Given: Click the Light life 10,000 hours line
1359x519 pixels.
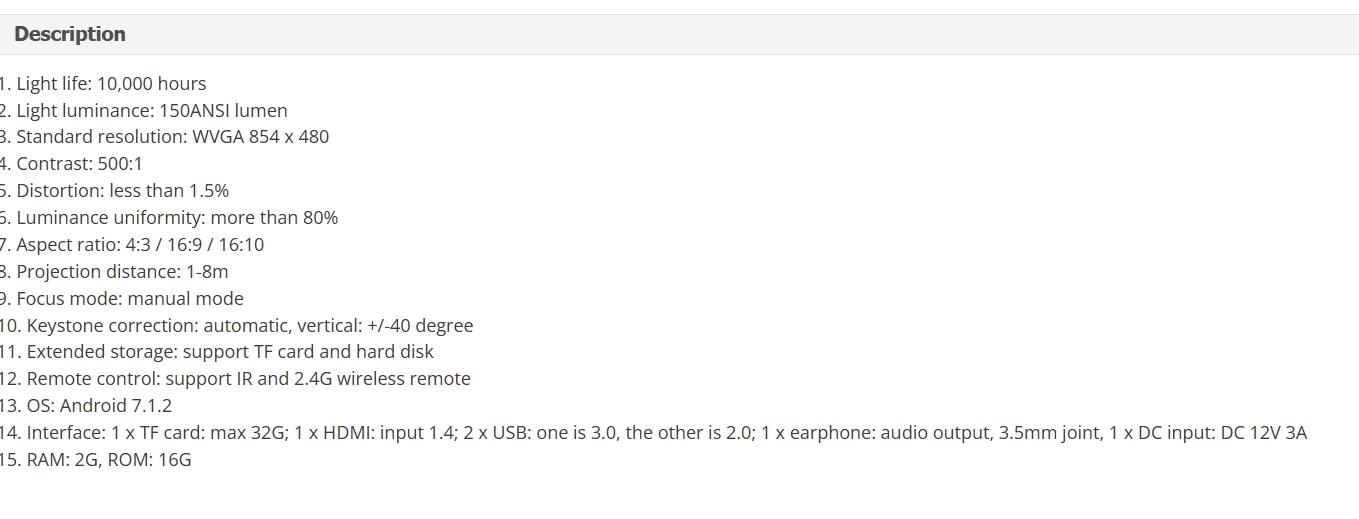Looking at the screenshot, I should click(x=103, y=84).
